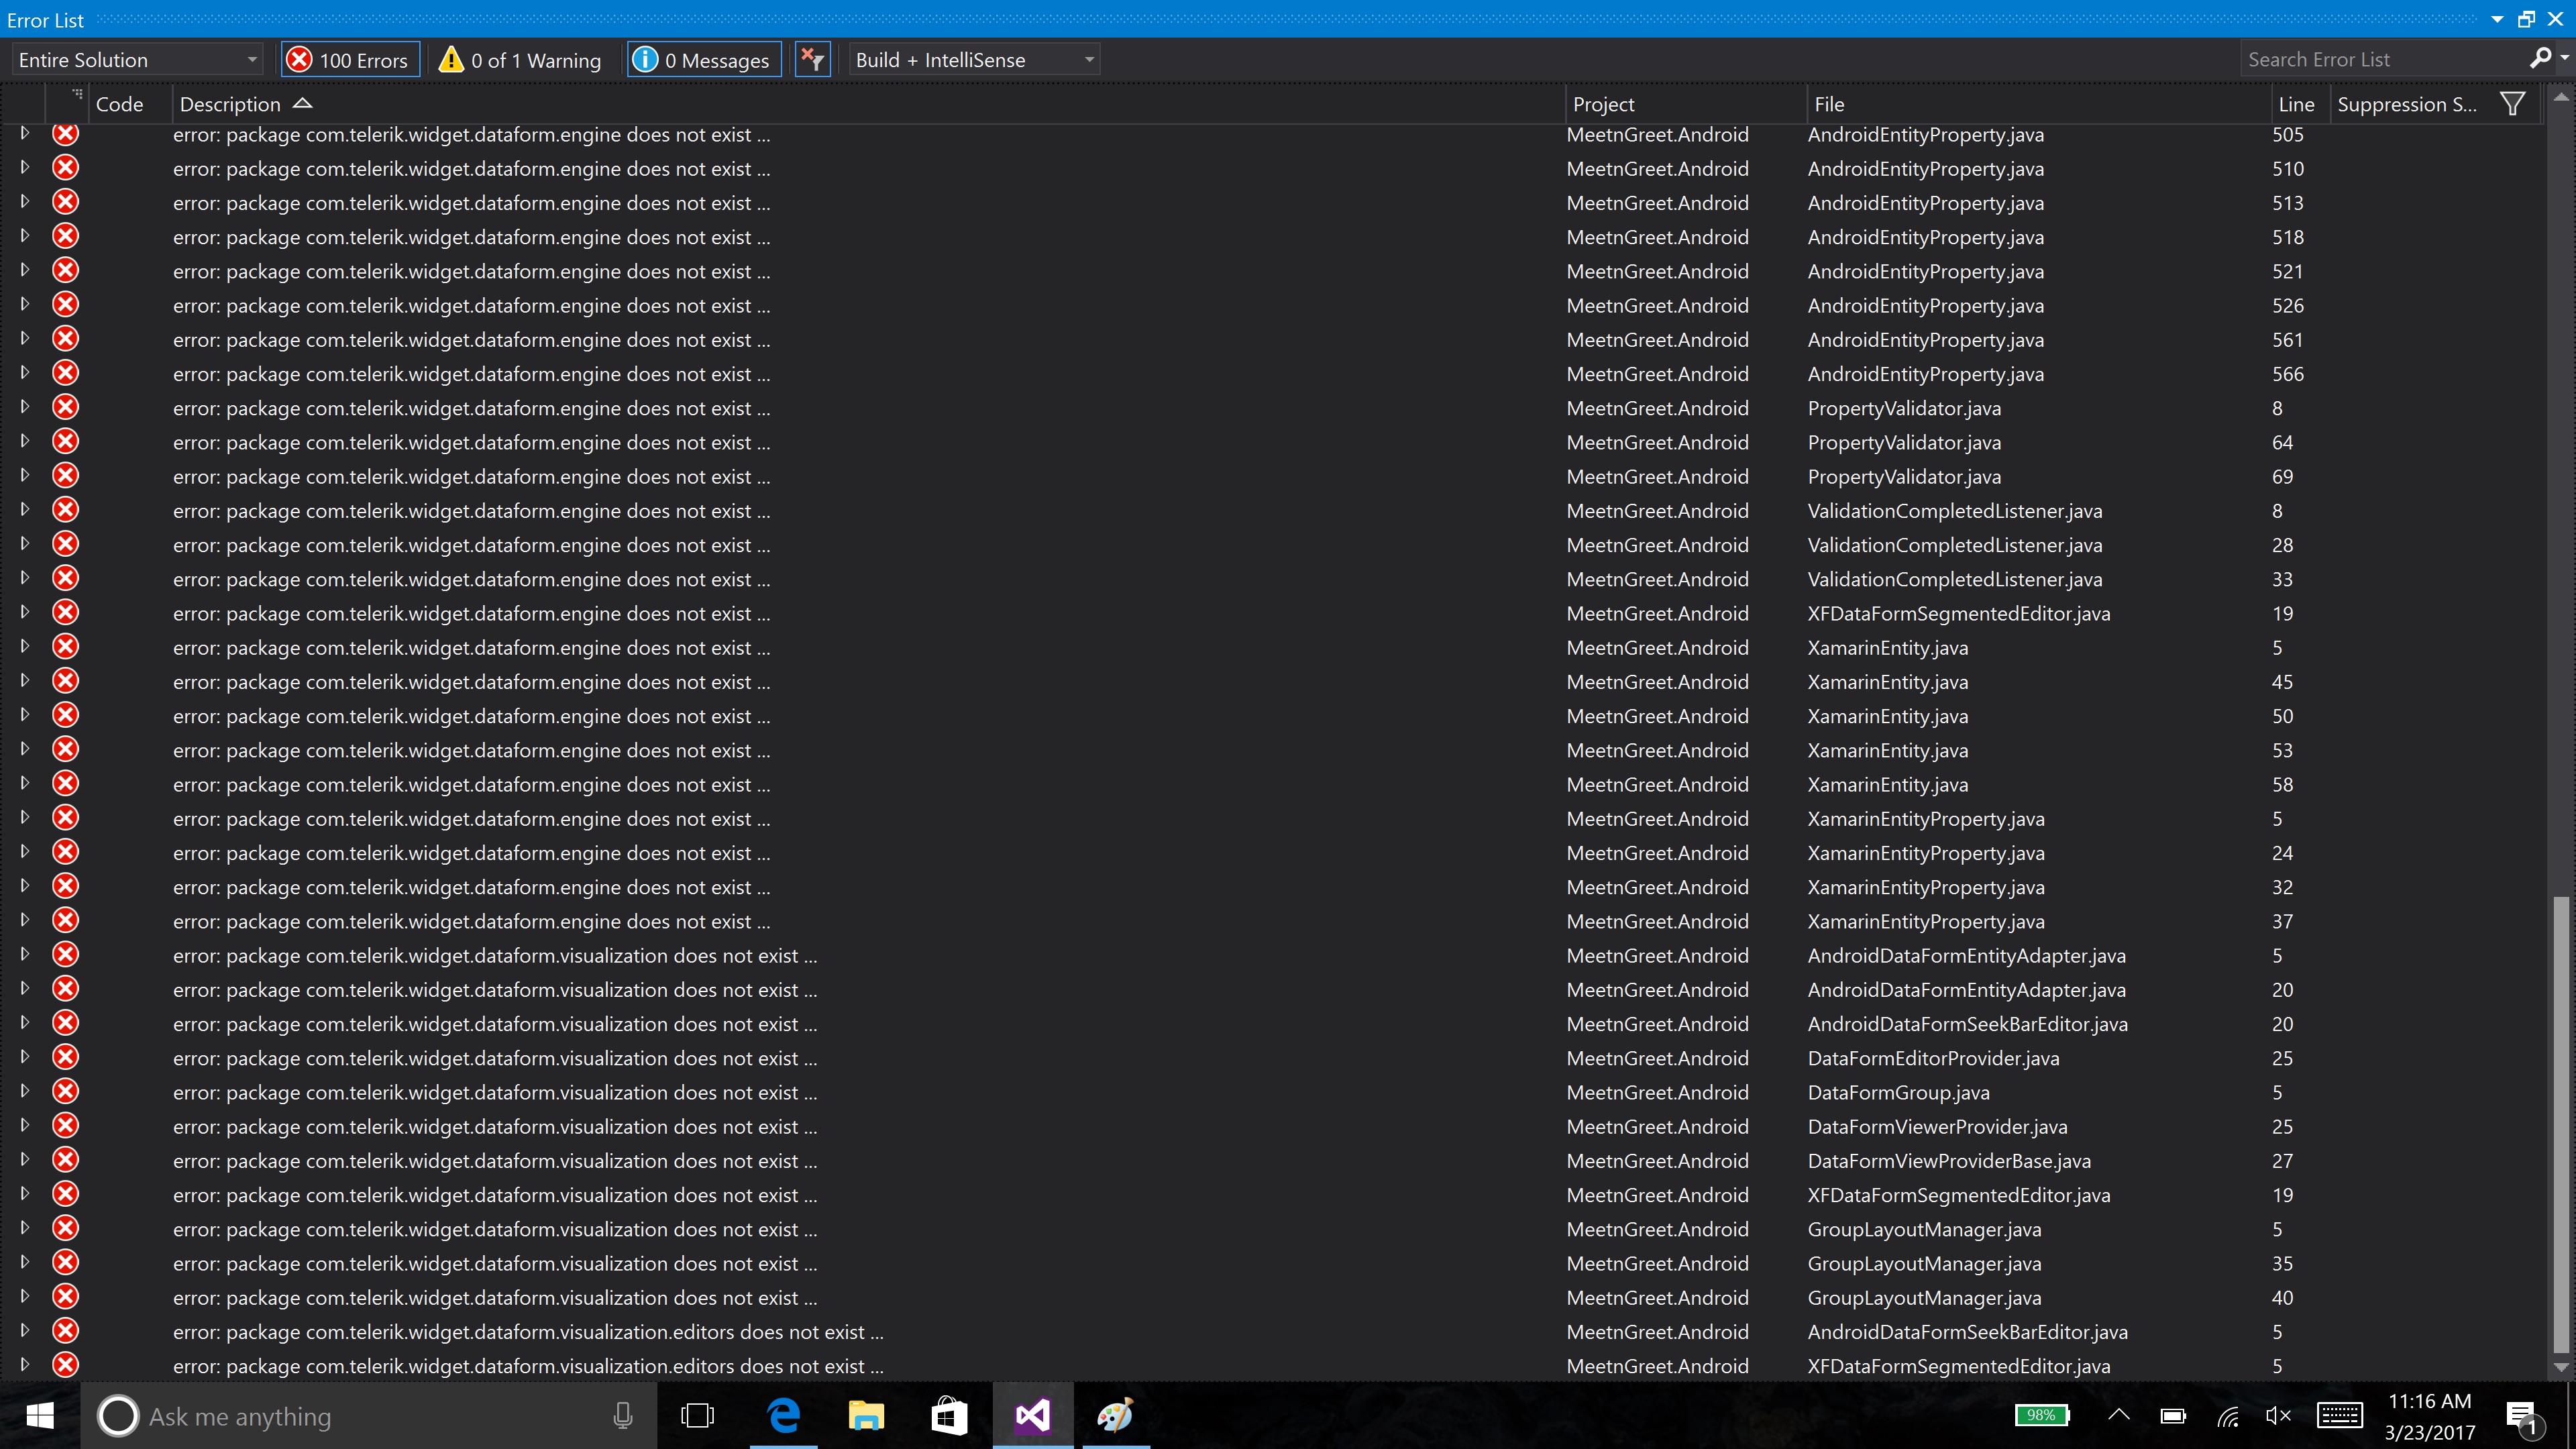The width and height of the screenshot is (2576, 1449).
Task: Toggle the 0 of 1 Warning filter
Action: [x=521, y=60]
